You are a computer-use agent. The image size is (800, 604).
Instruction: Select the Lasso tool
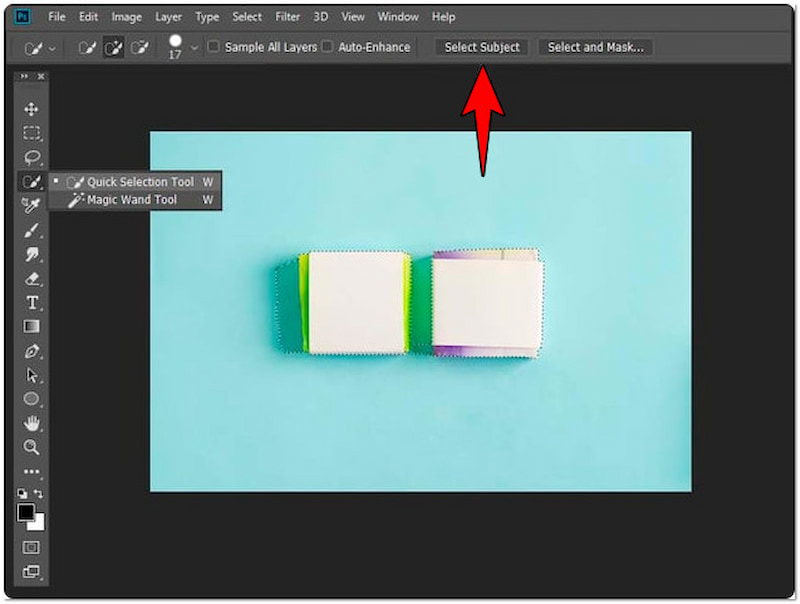[x=32, y=157]
